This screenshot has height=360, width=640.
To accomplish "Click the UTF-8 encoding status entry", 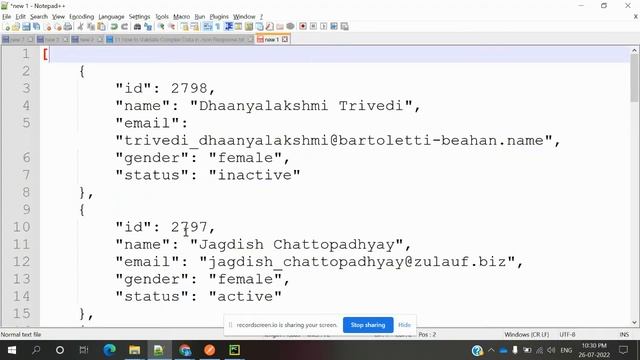I will 567,334.
